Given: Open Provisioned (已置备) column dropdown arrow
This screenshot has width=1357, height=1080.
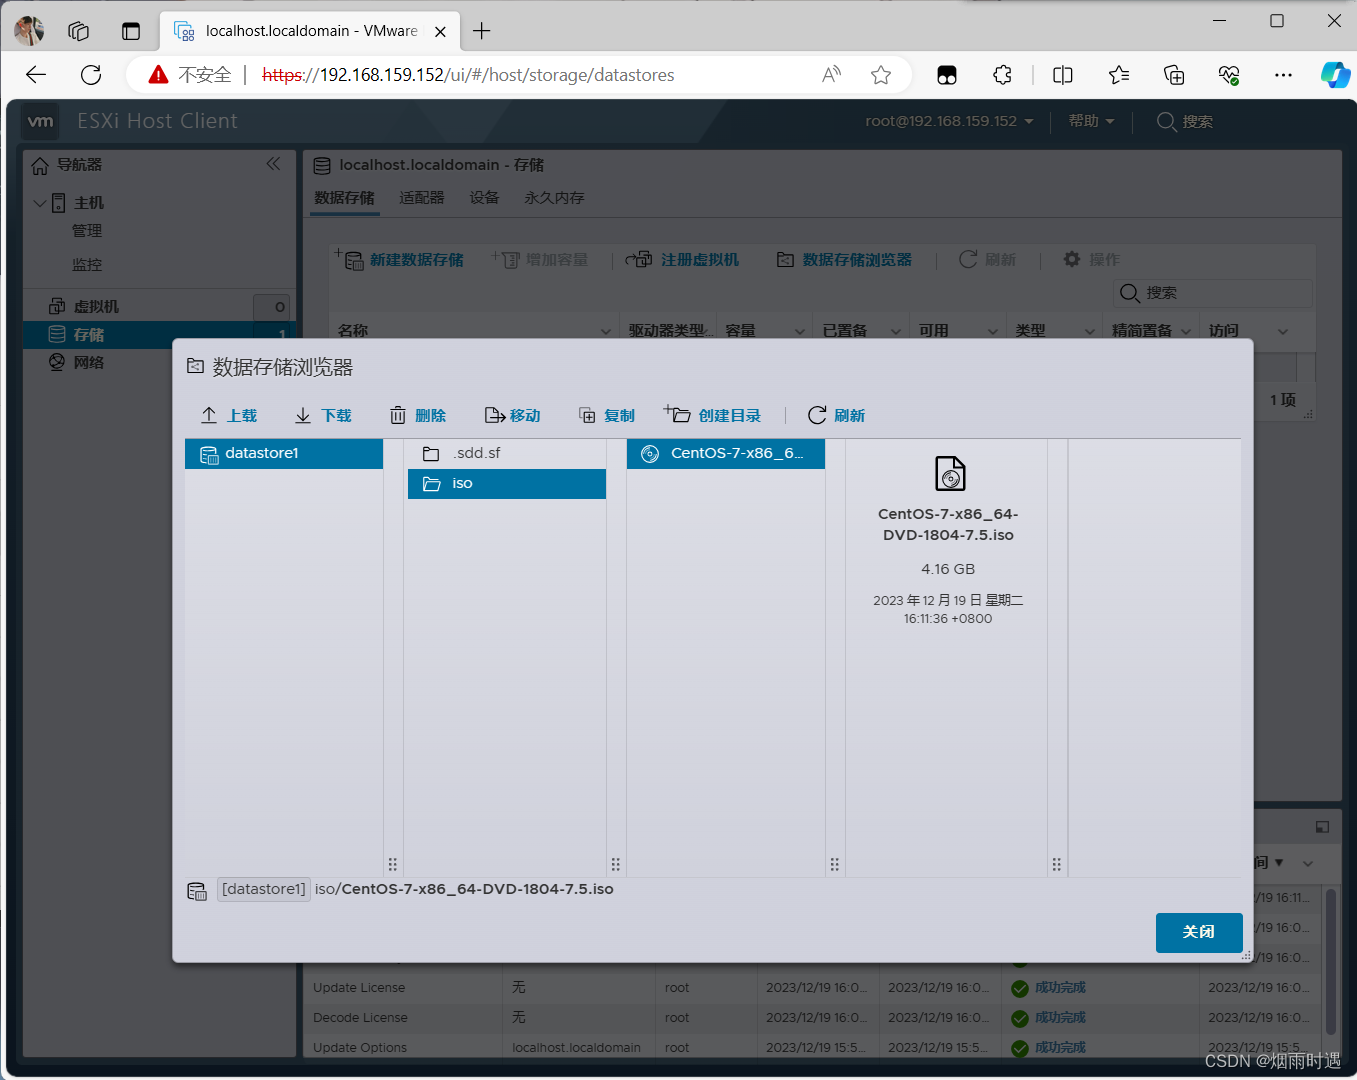Looking at the screenshot, I should pyautogui.click(x=896, y=331).
